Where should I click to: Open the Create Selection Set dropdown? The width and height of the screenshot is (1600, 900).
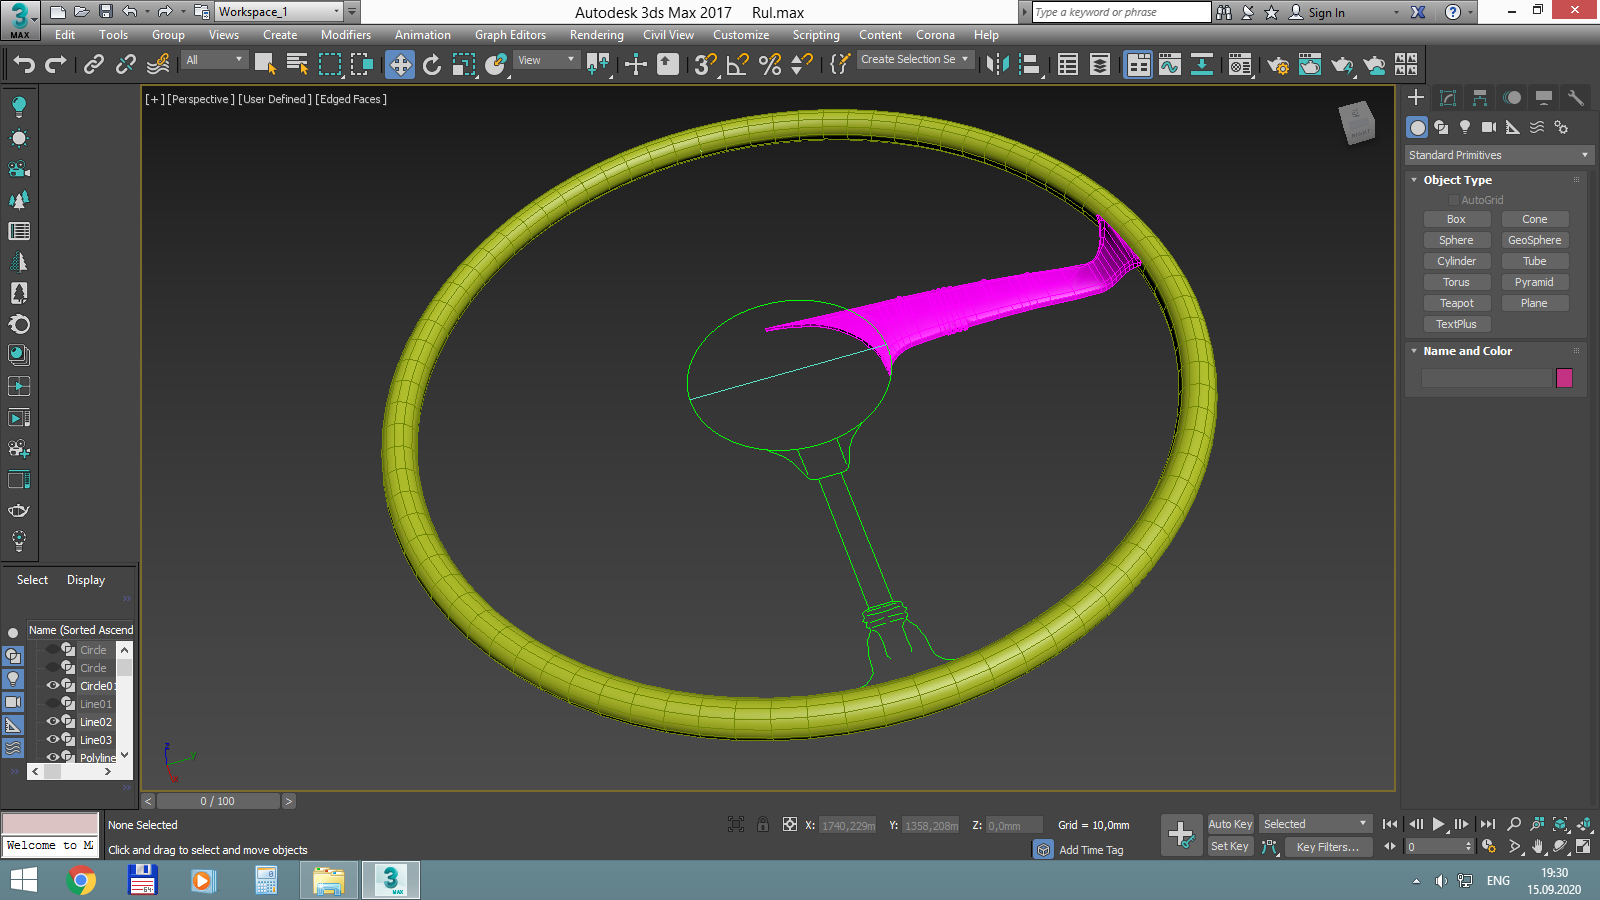click(915, 59)
